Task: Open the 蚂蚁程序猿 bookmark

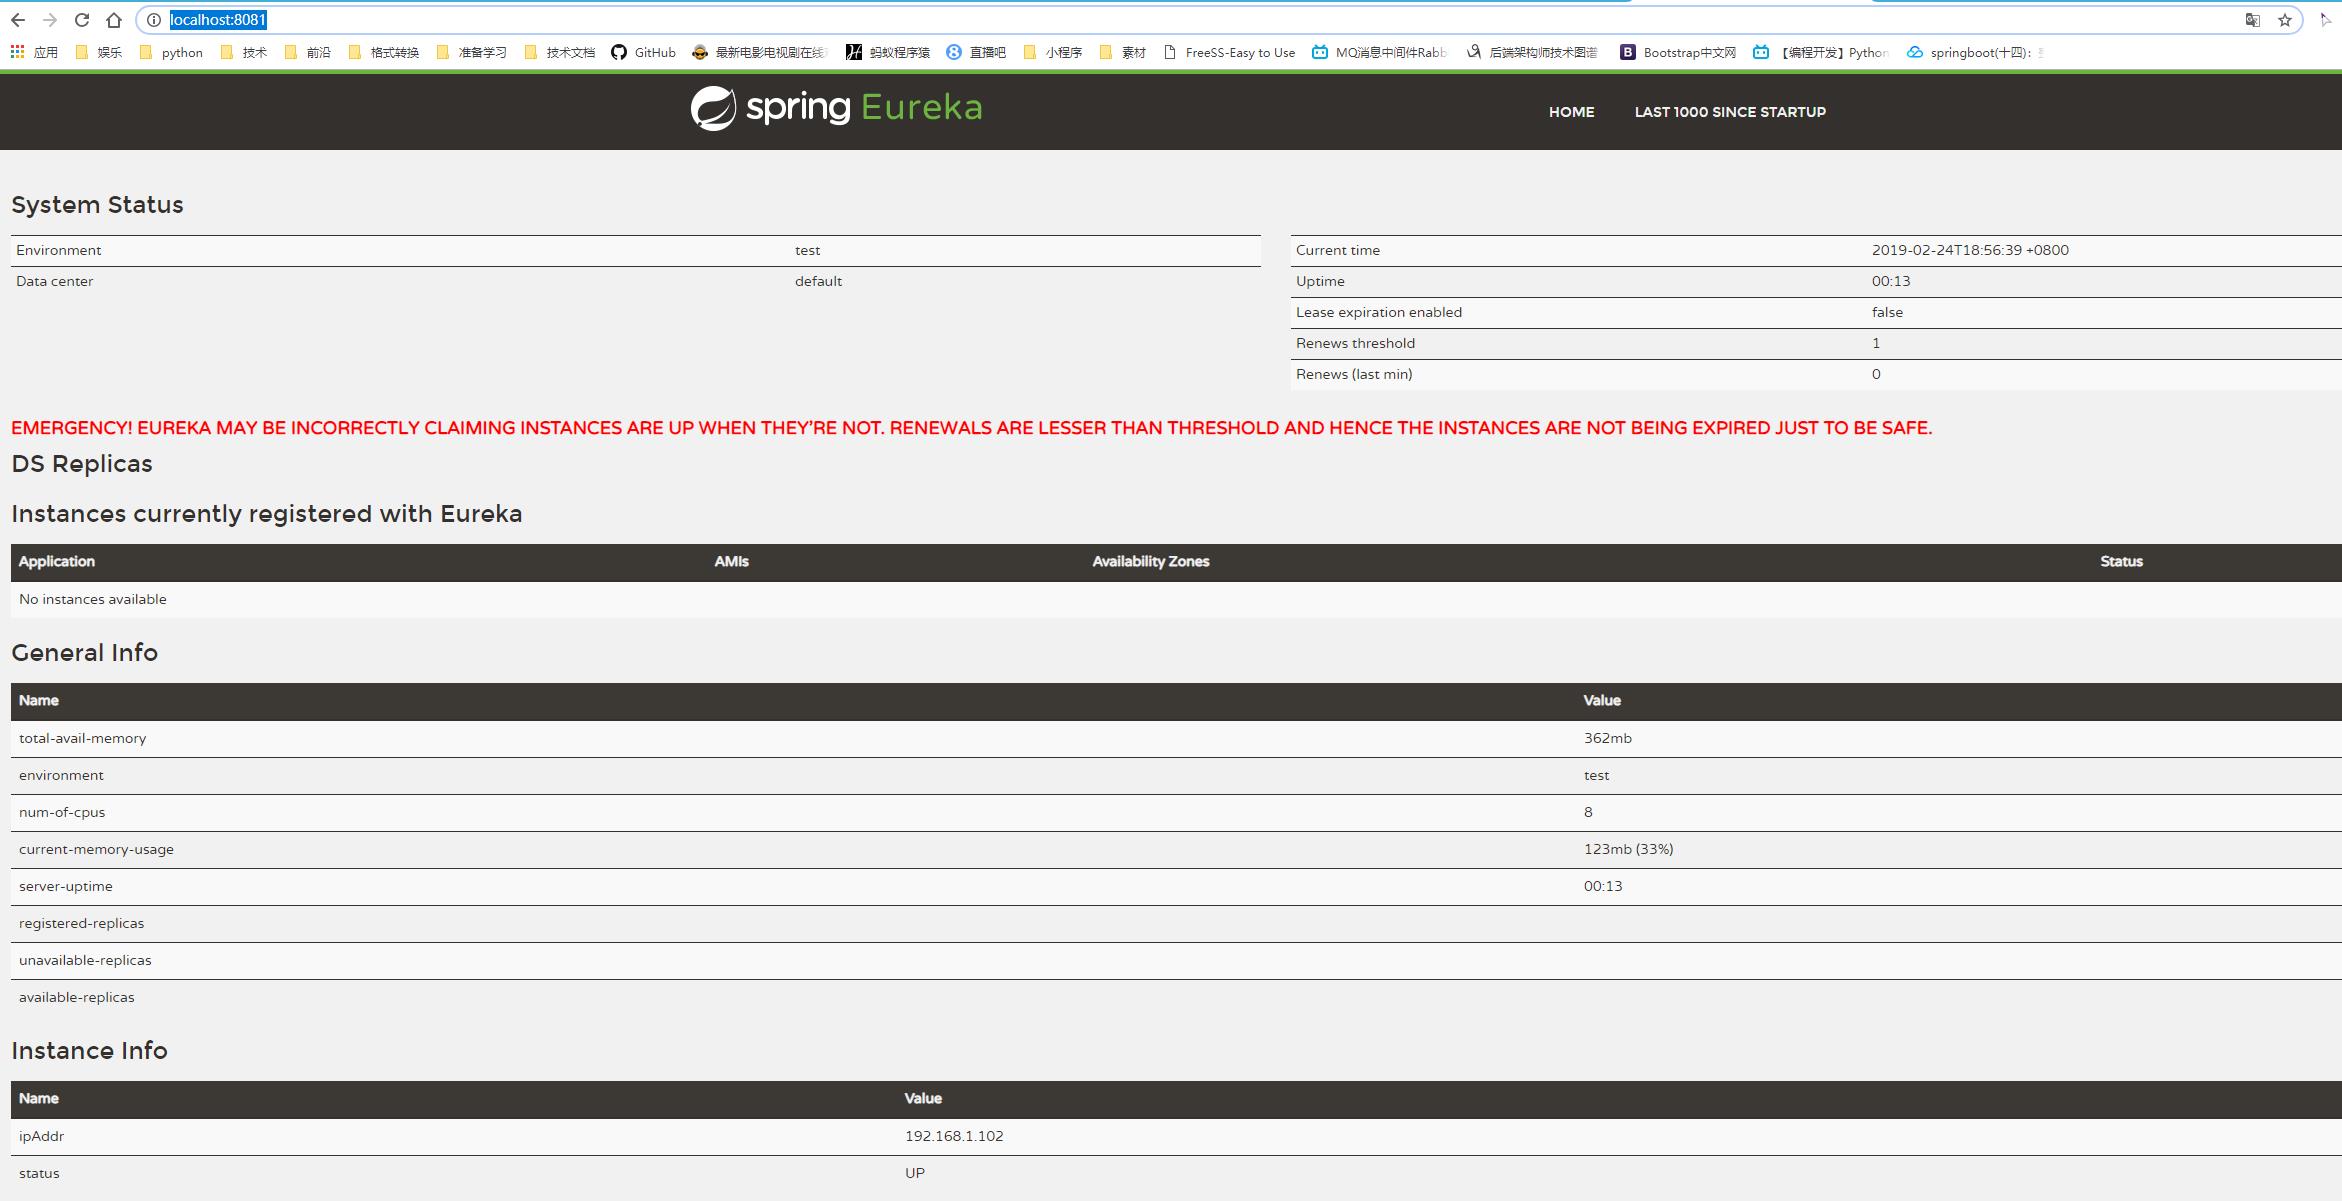Action: tap(888, 52)
